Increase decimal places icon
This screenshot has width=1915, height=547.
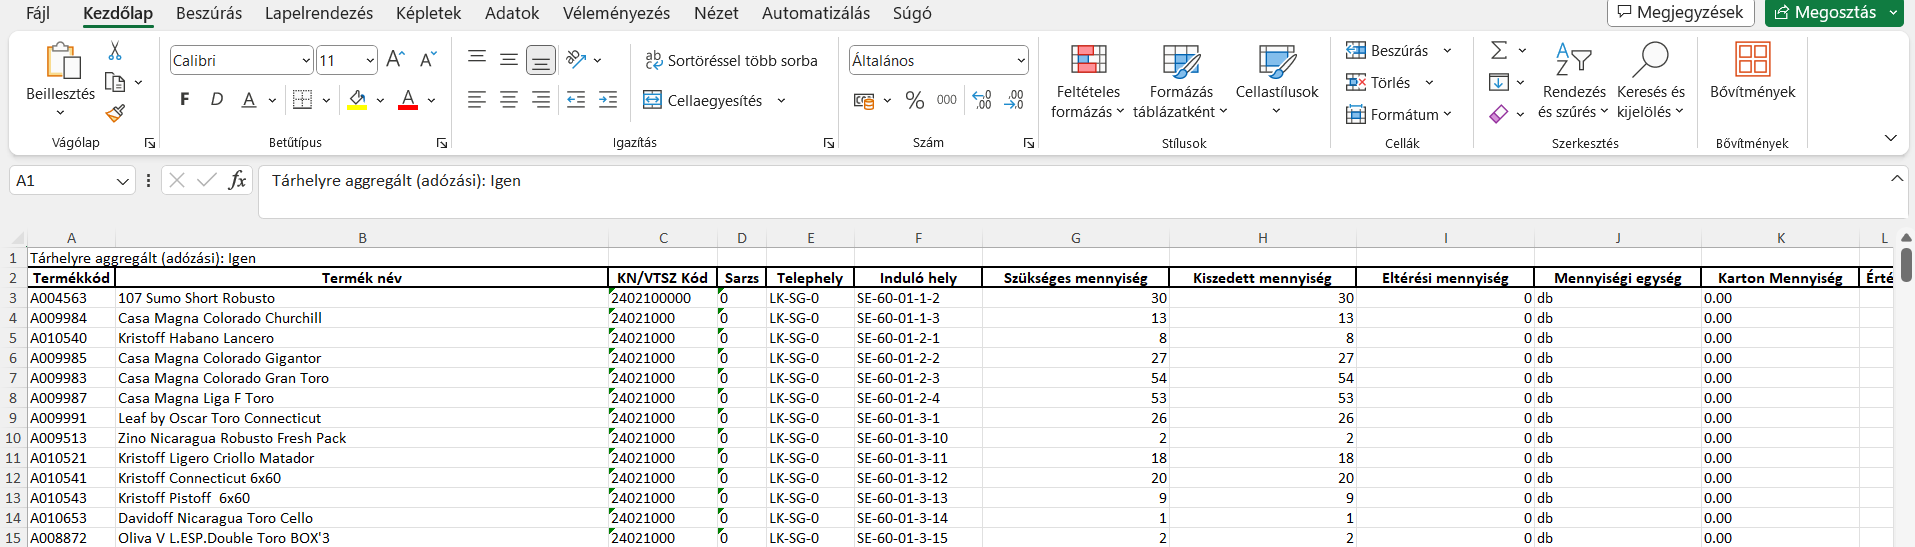pyautogui.click(x=982, y=100)
